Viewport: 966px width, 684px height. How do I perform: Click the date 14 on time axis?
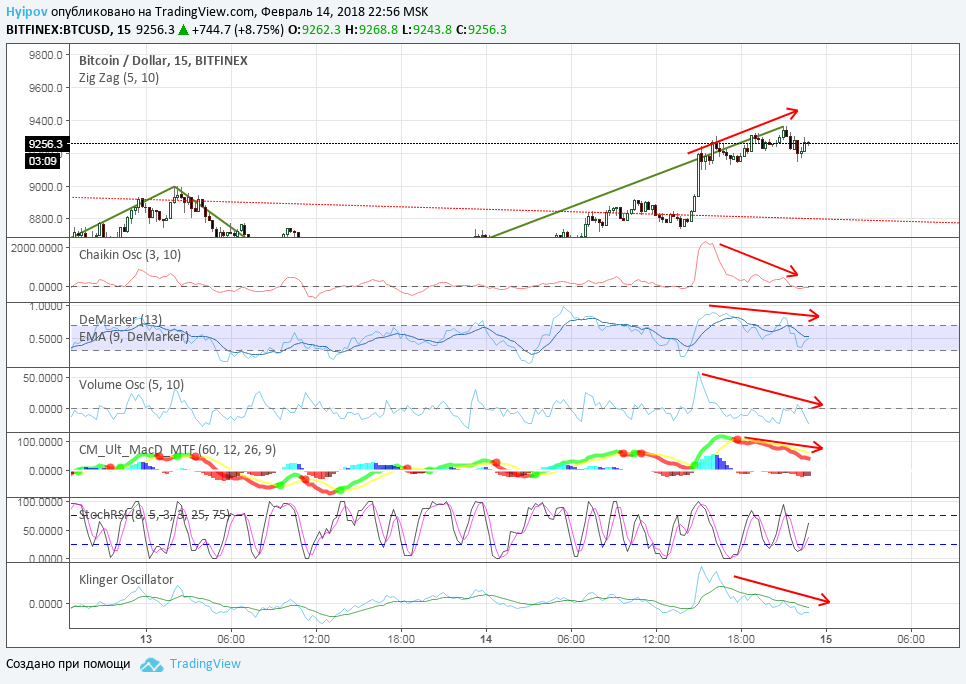tap(486, 638)
